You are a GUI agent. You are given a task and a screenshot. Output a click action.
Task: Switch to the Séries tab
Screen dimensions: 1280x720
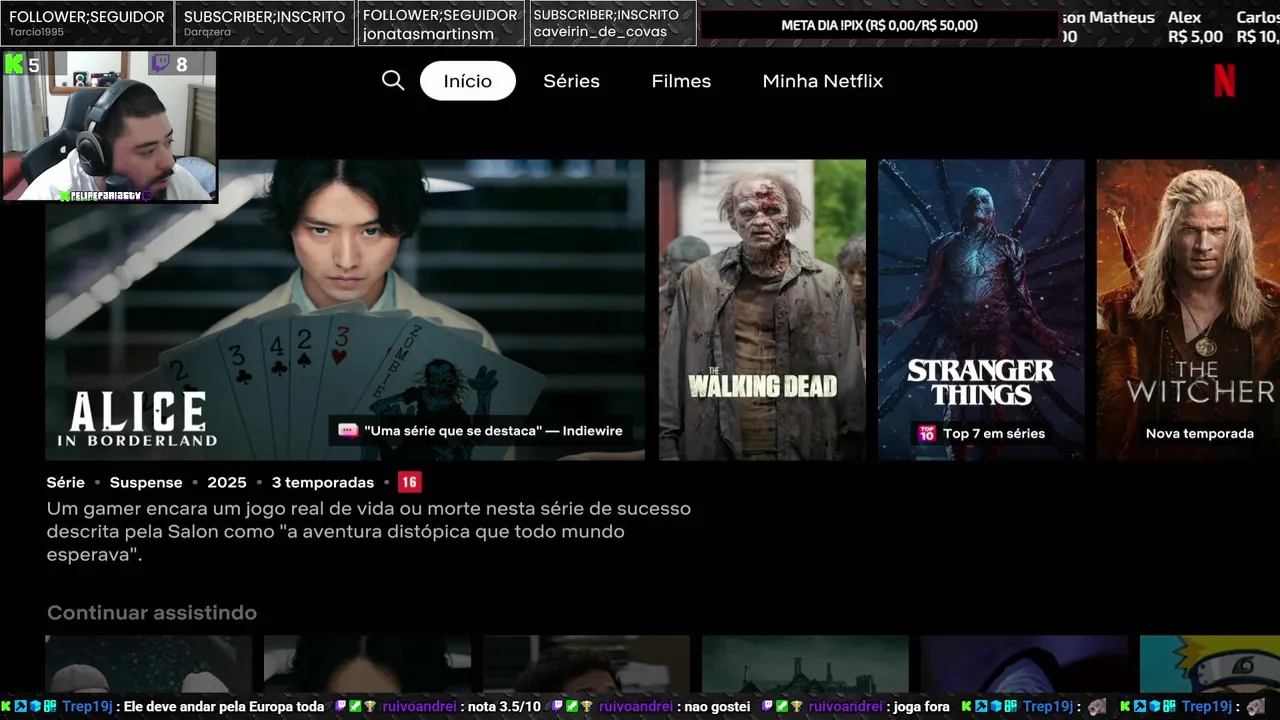pyautogui.click(x=571, y=81)
